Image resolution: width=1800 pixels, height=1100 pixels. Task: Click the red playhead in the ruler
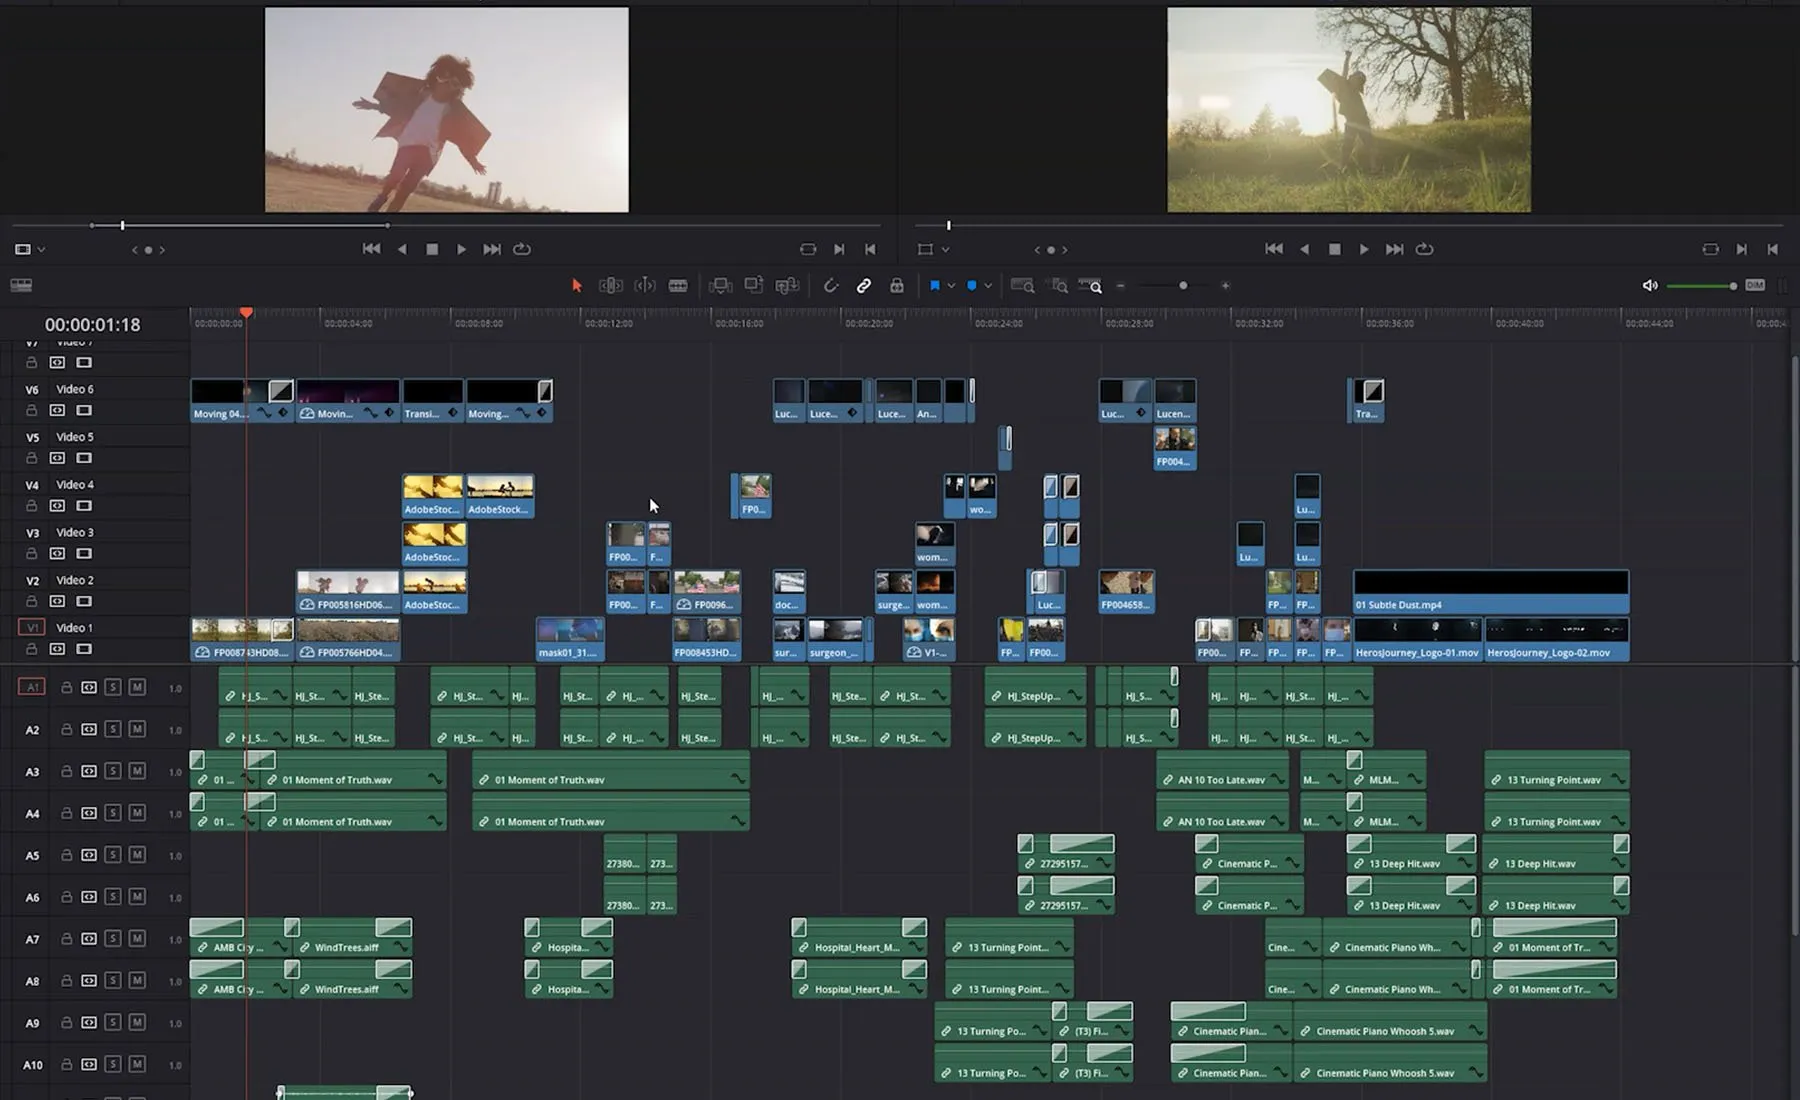(x=246, y=313)
